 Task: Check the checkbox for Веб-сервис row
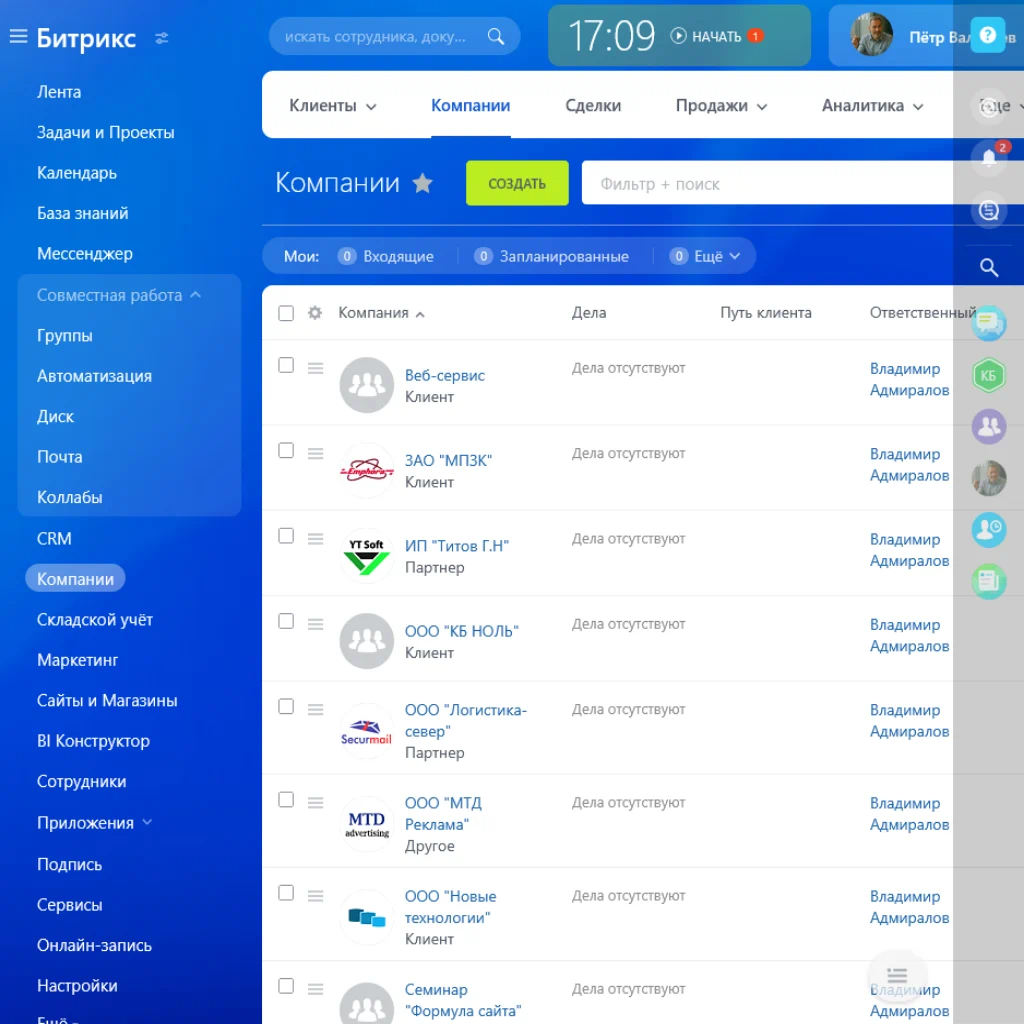(x=286, y=366)
